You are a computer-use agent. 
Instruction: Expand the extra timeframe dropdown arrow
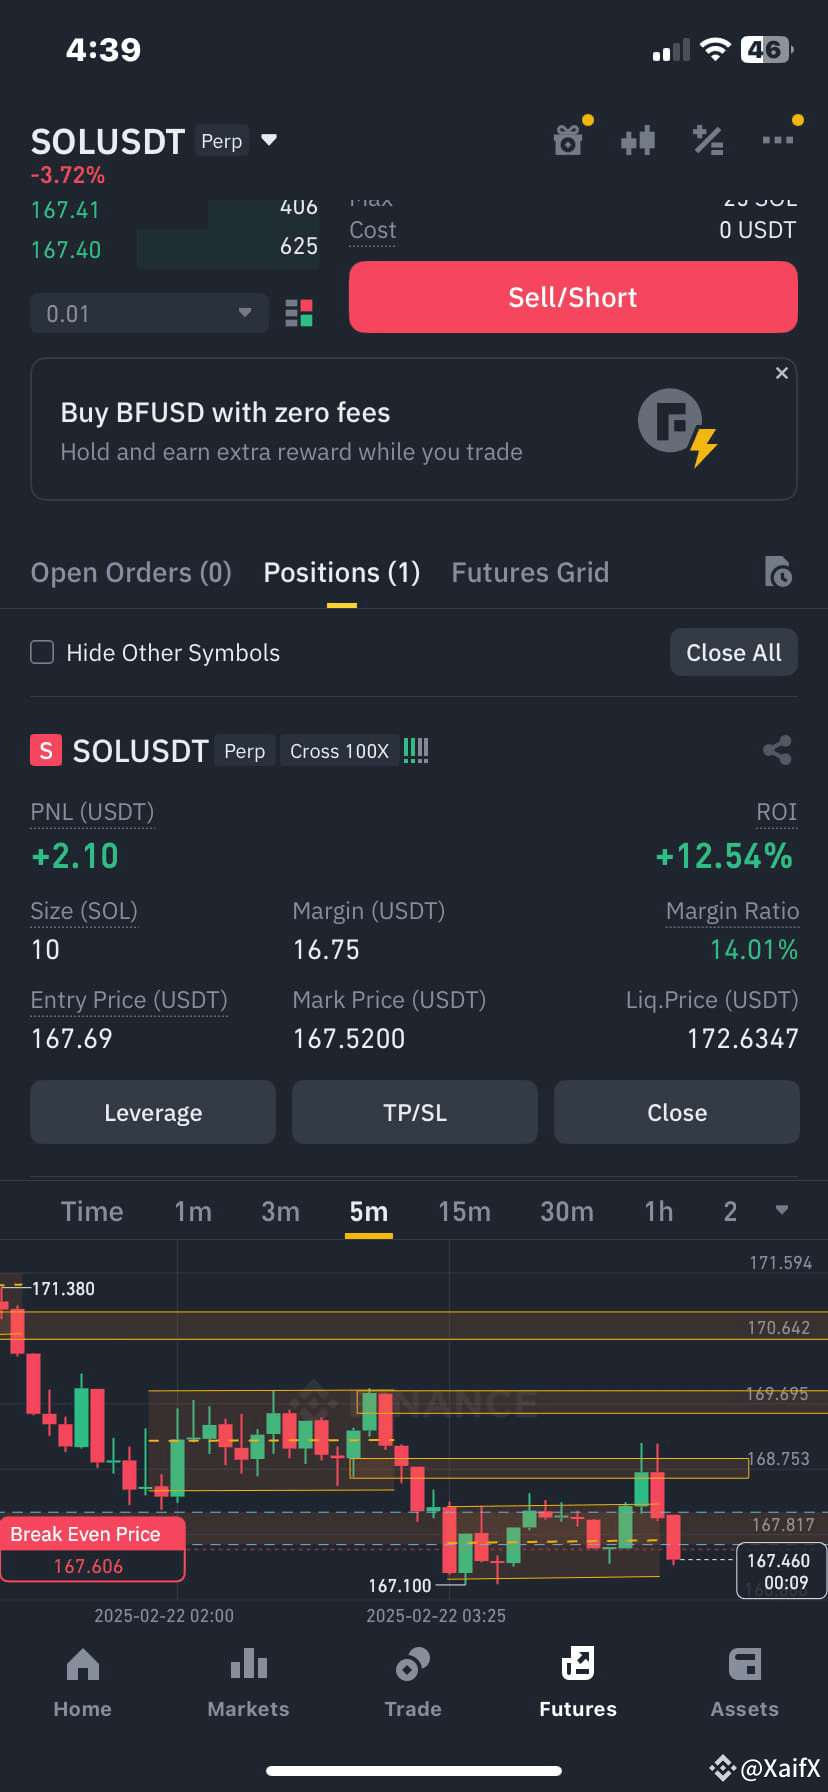point(781,1209)
